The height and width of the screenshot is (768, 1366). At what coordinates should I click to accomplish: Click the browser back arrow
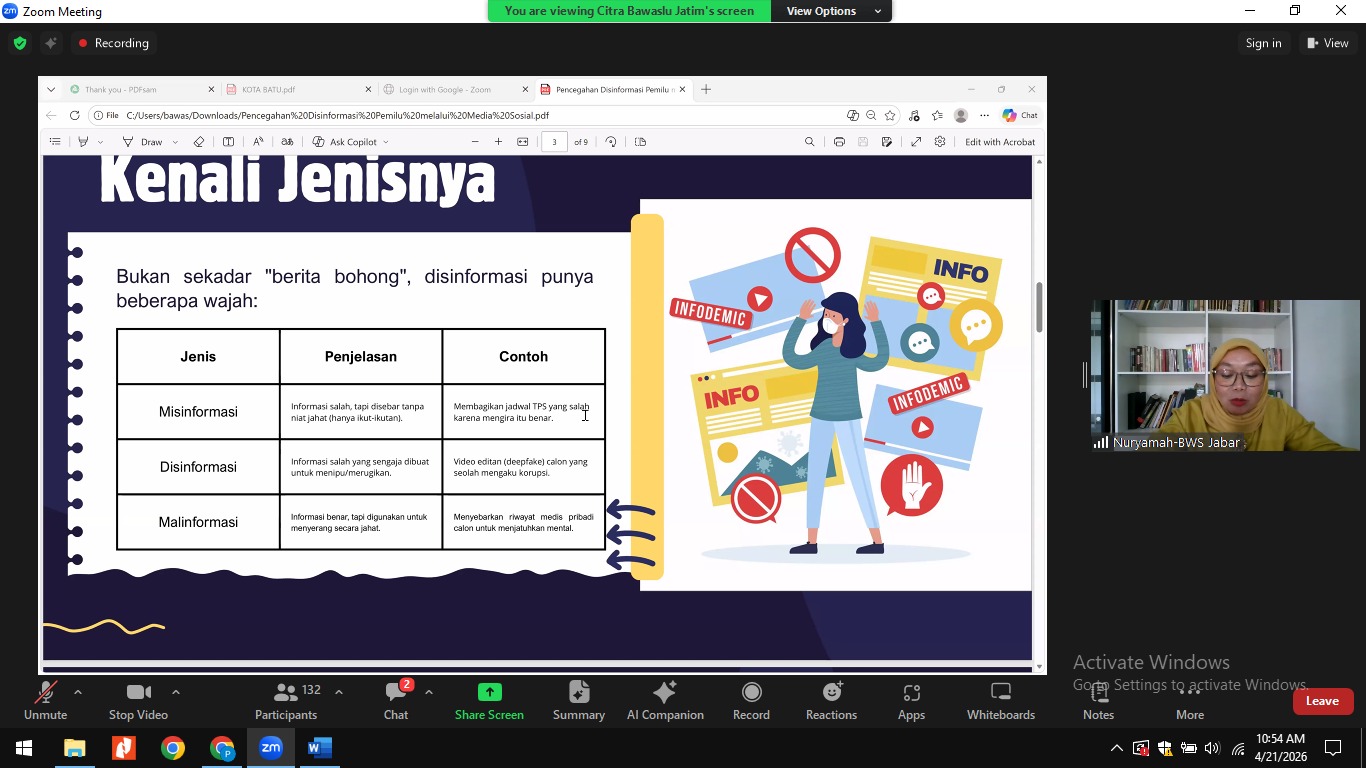(x=52, y=115)
